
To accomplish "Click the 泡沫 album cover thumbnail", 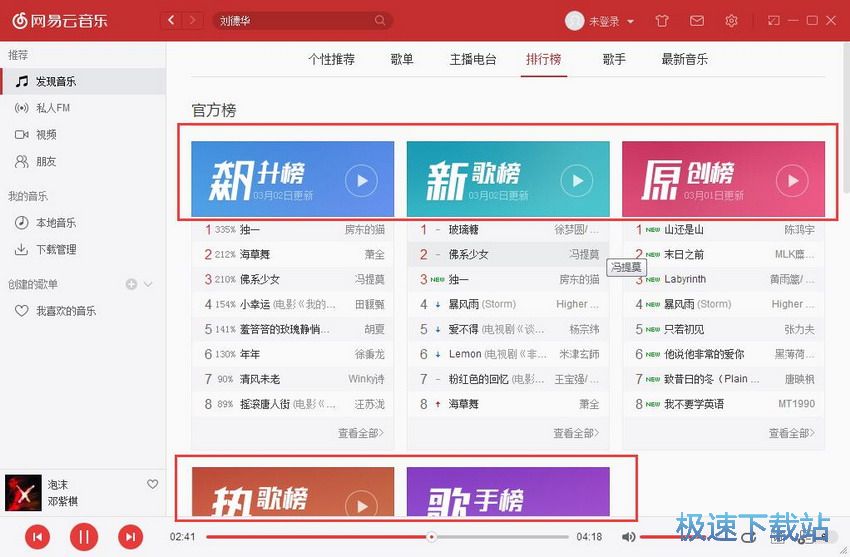I will pos(23,493).
